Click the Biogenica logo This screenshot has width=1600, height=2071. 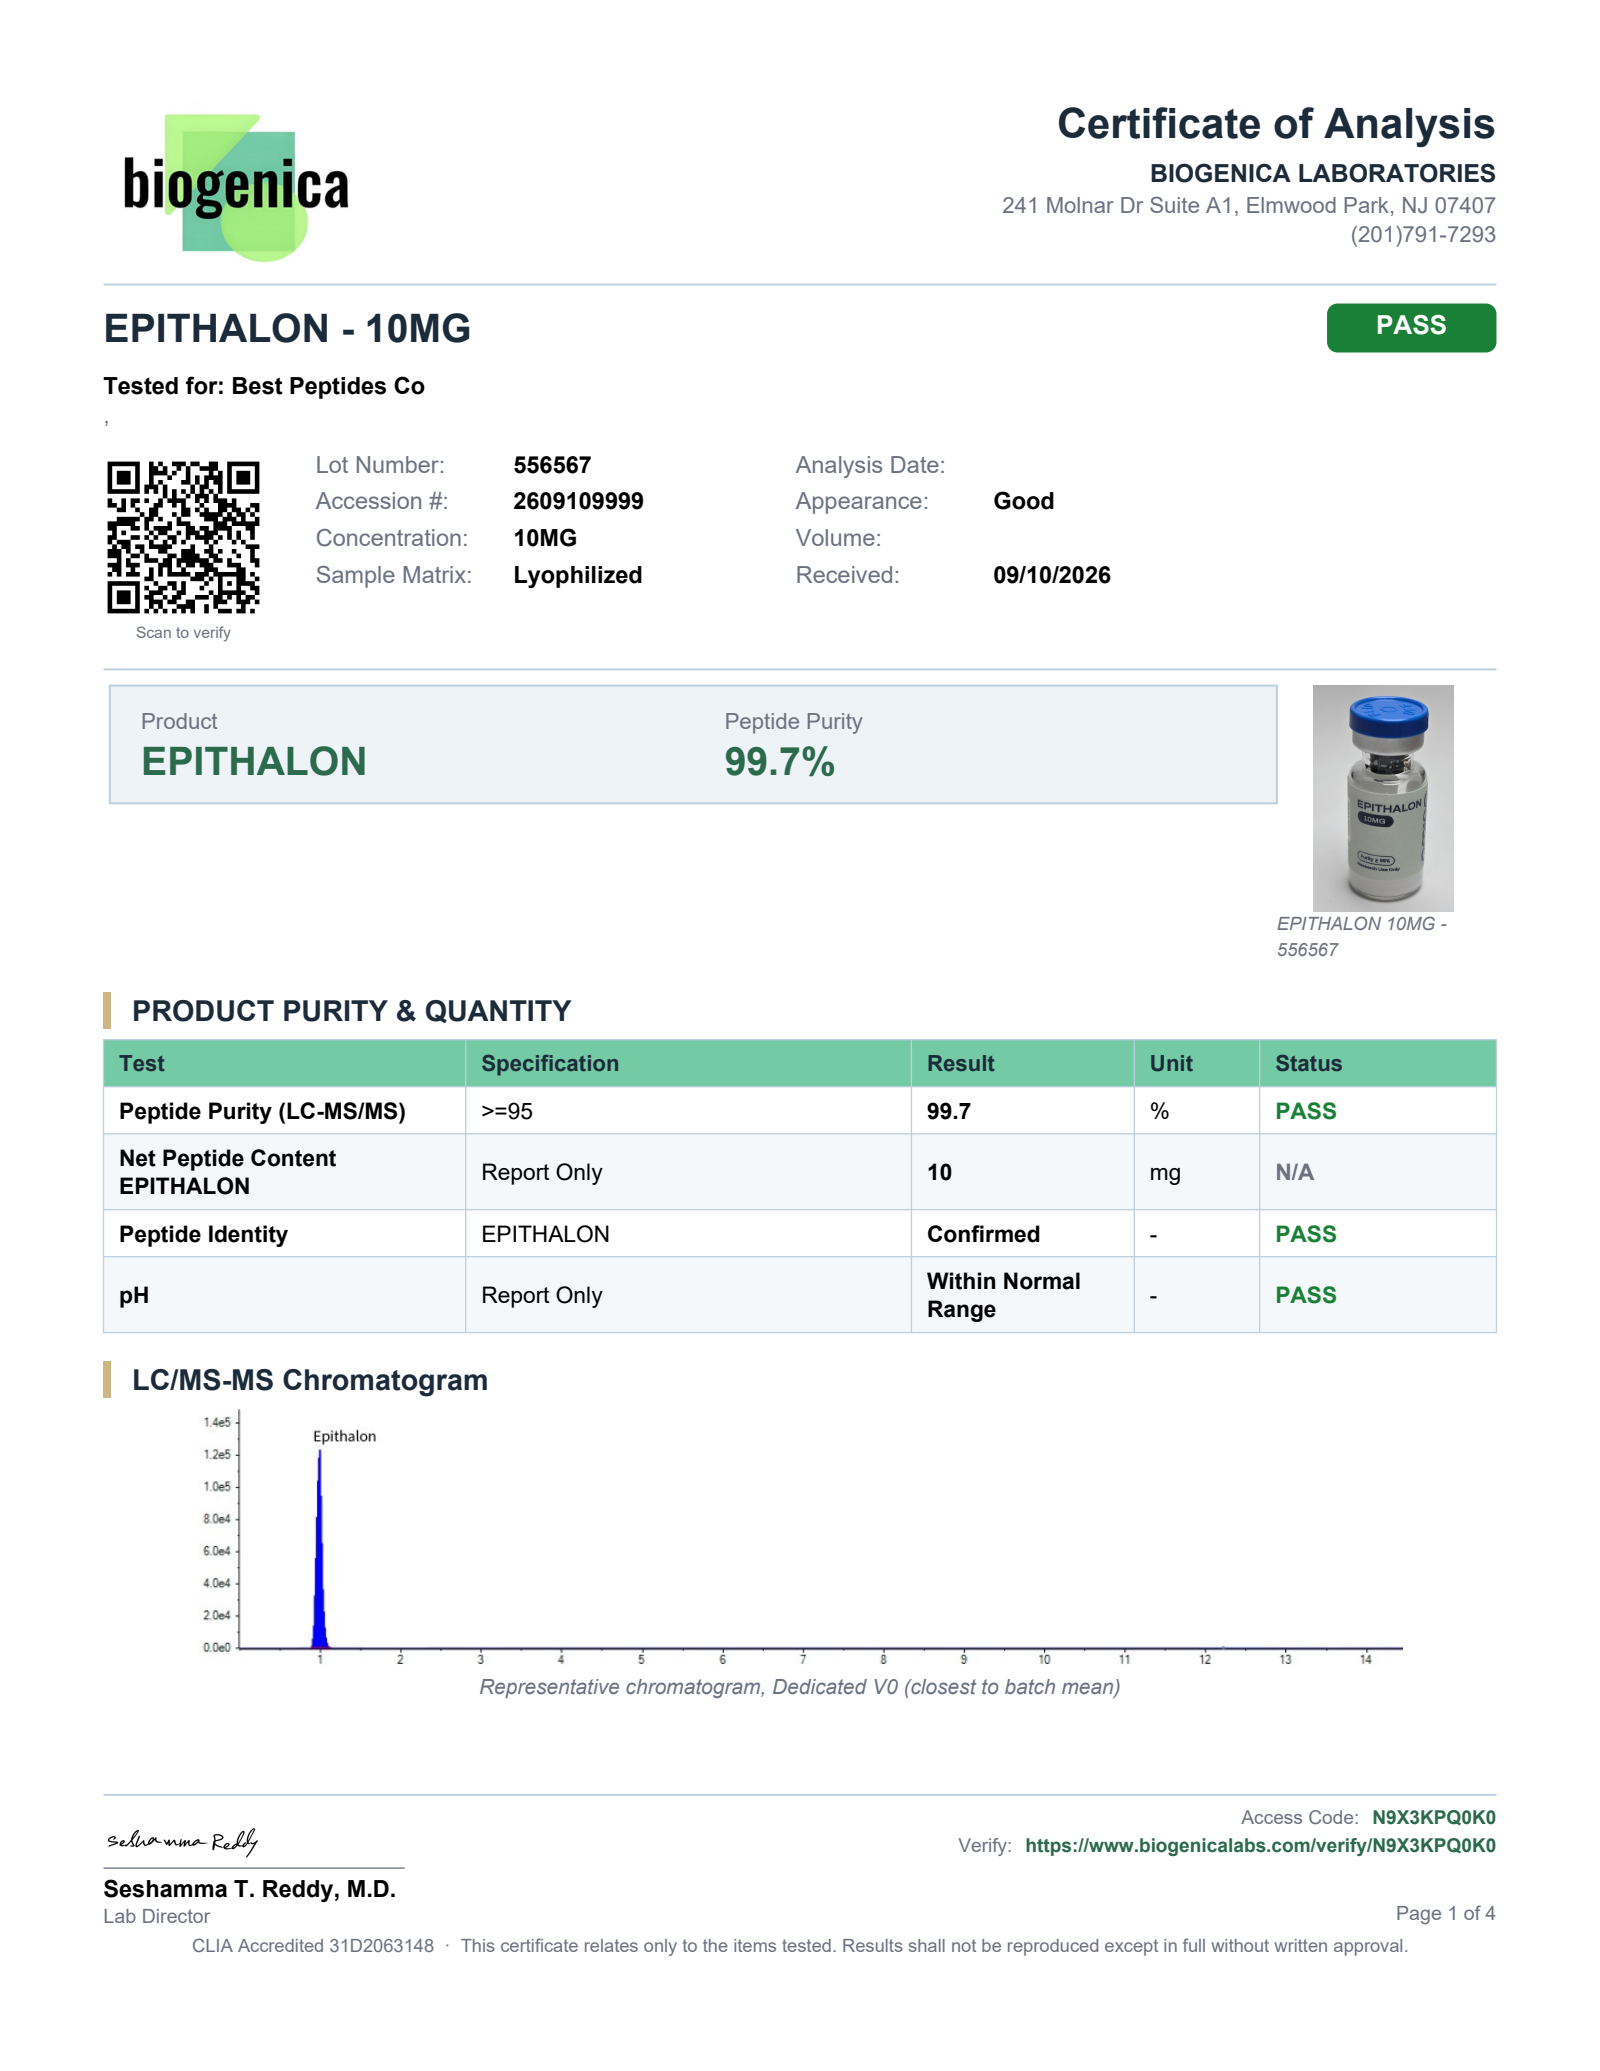pyautogui.click(x=236, y=187)
